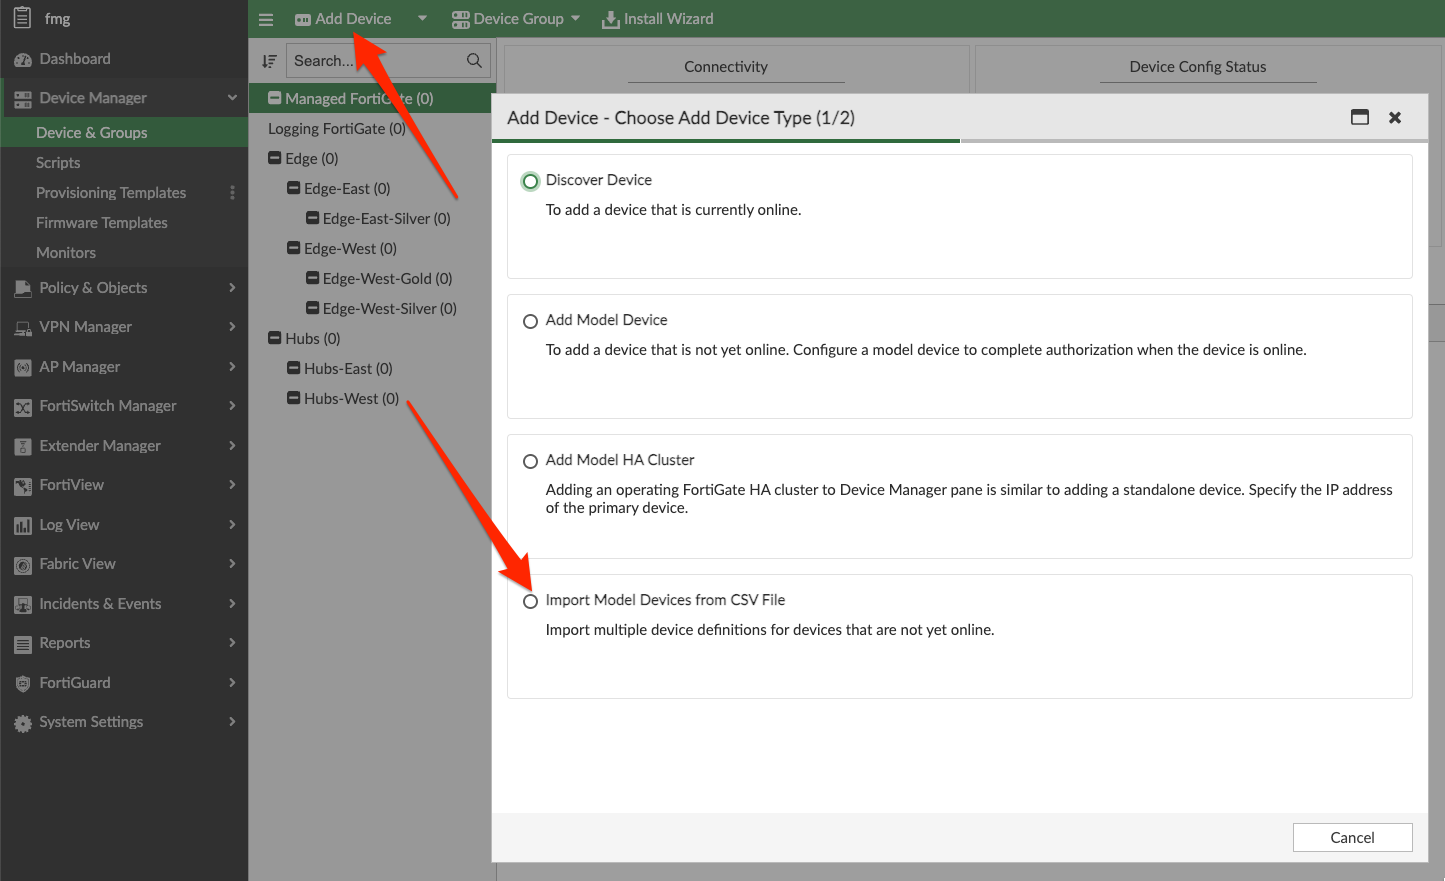Click the FortiGuard icon in the sidebar
The image size is (1445, 881).
tap(22, 682)
